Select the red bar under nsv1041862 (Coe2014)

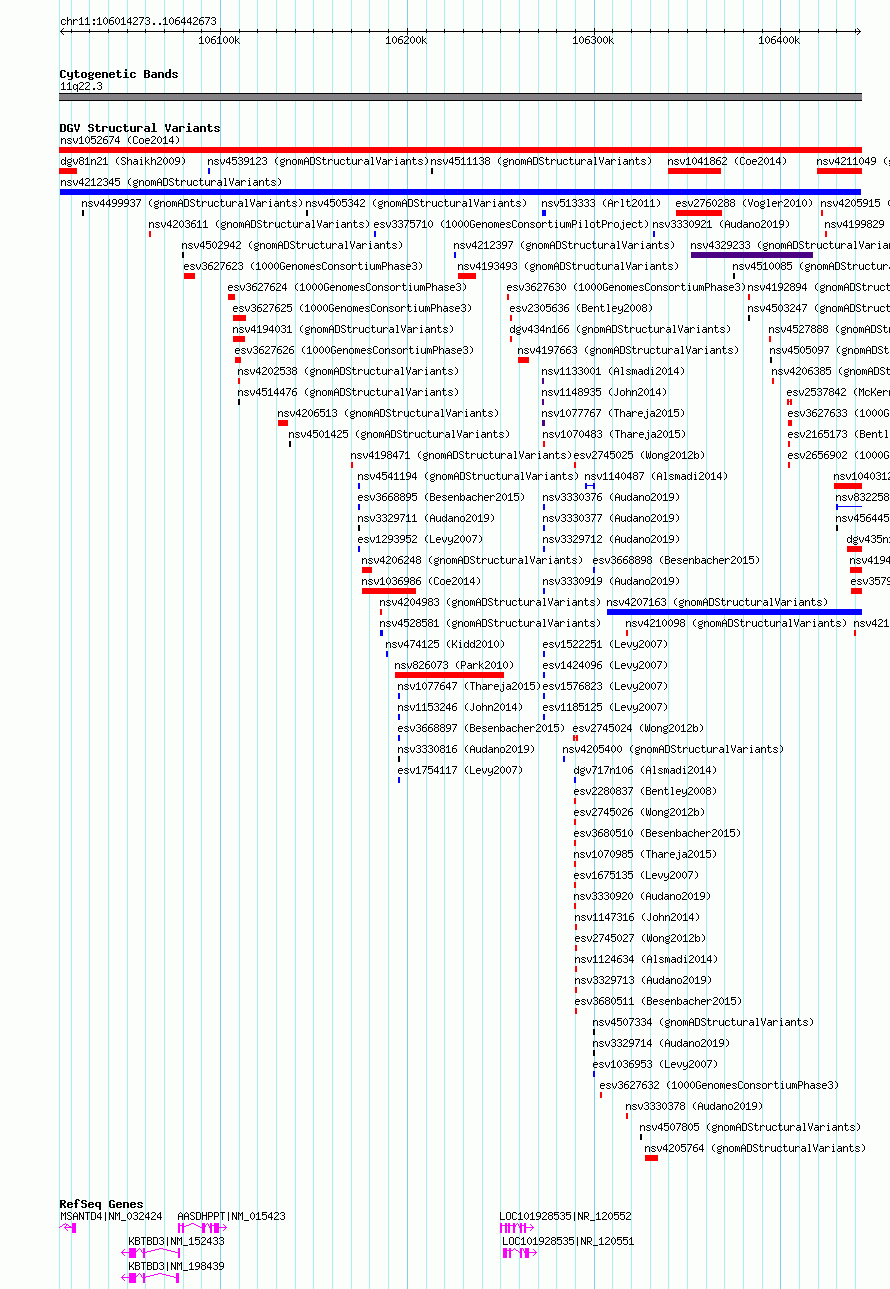coord(694,171)
